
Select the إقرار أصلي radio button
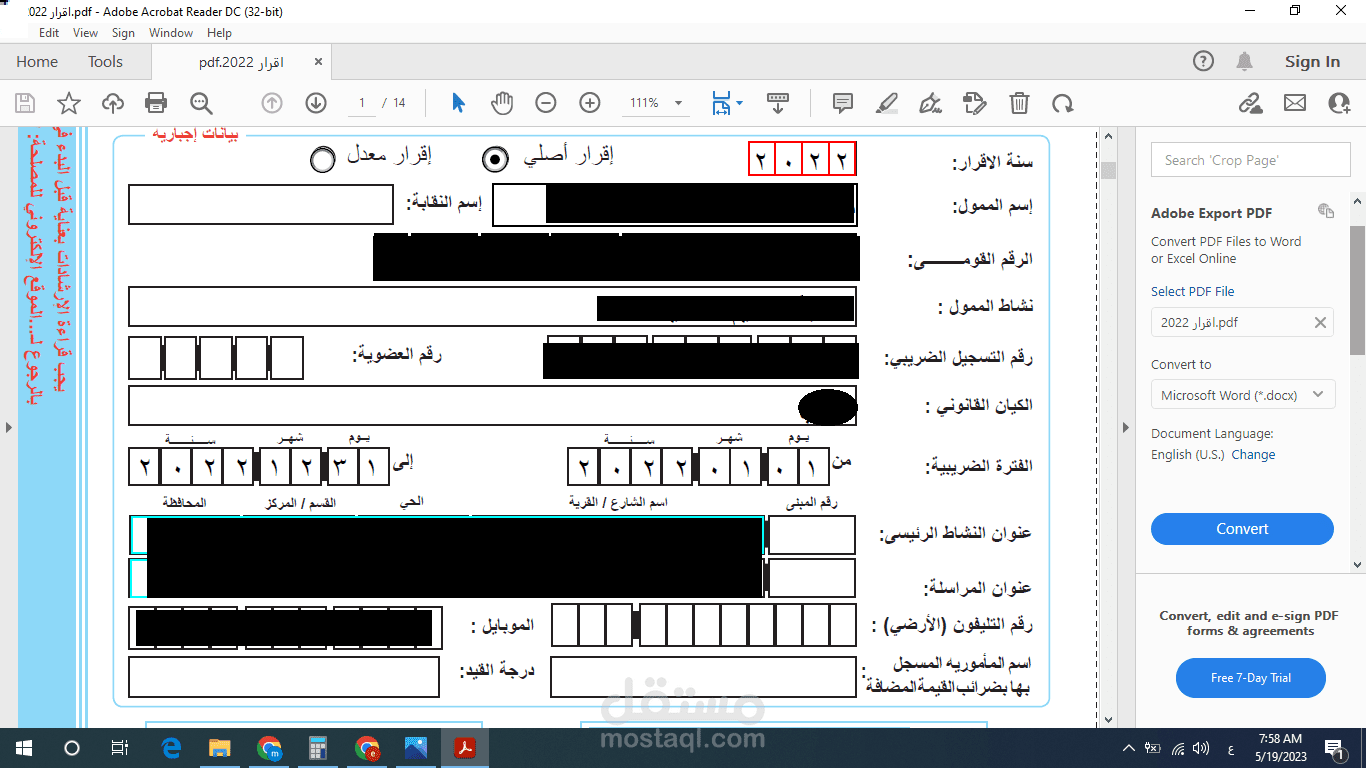[x=495, y=158]
